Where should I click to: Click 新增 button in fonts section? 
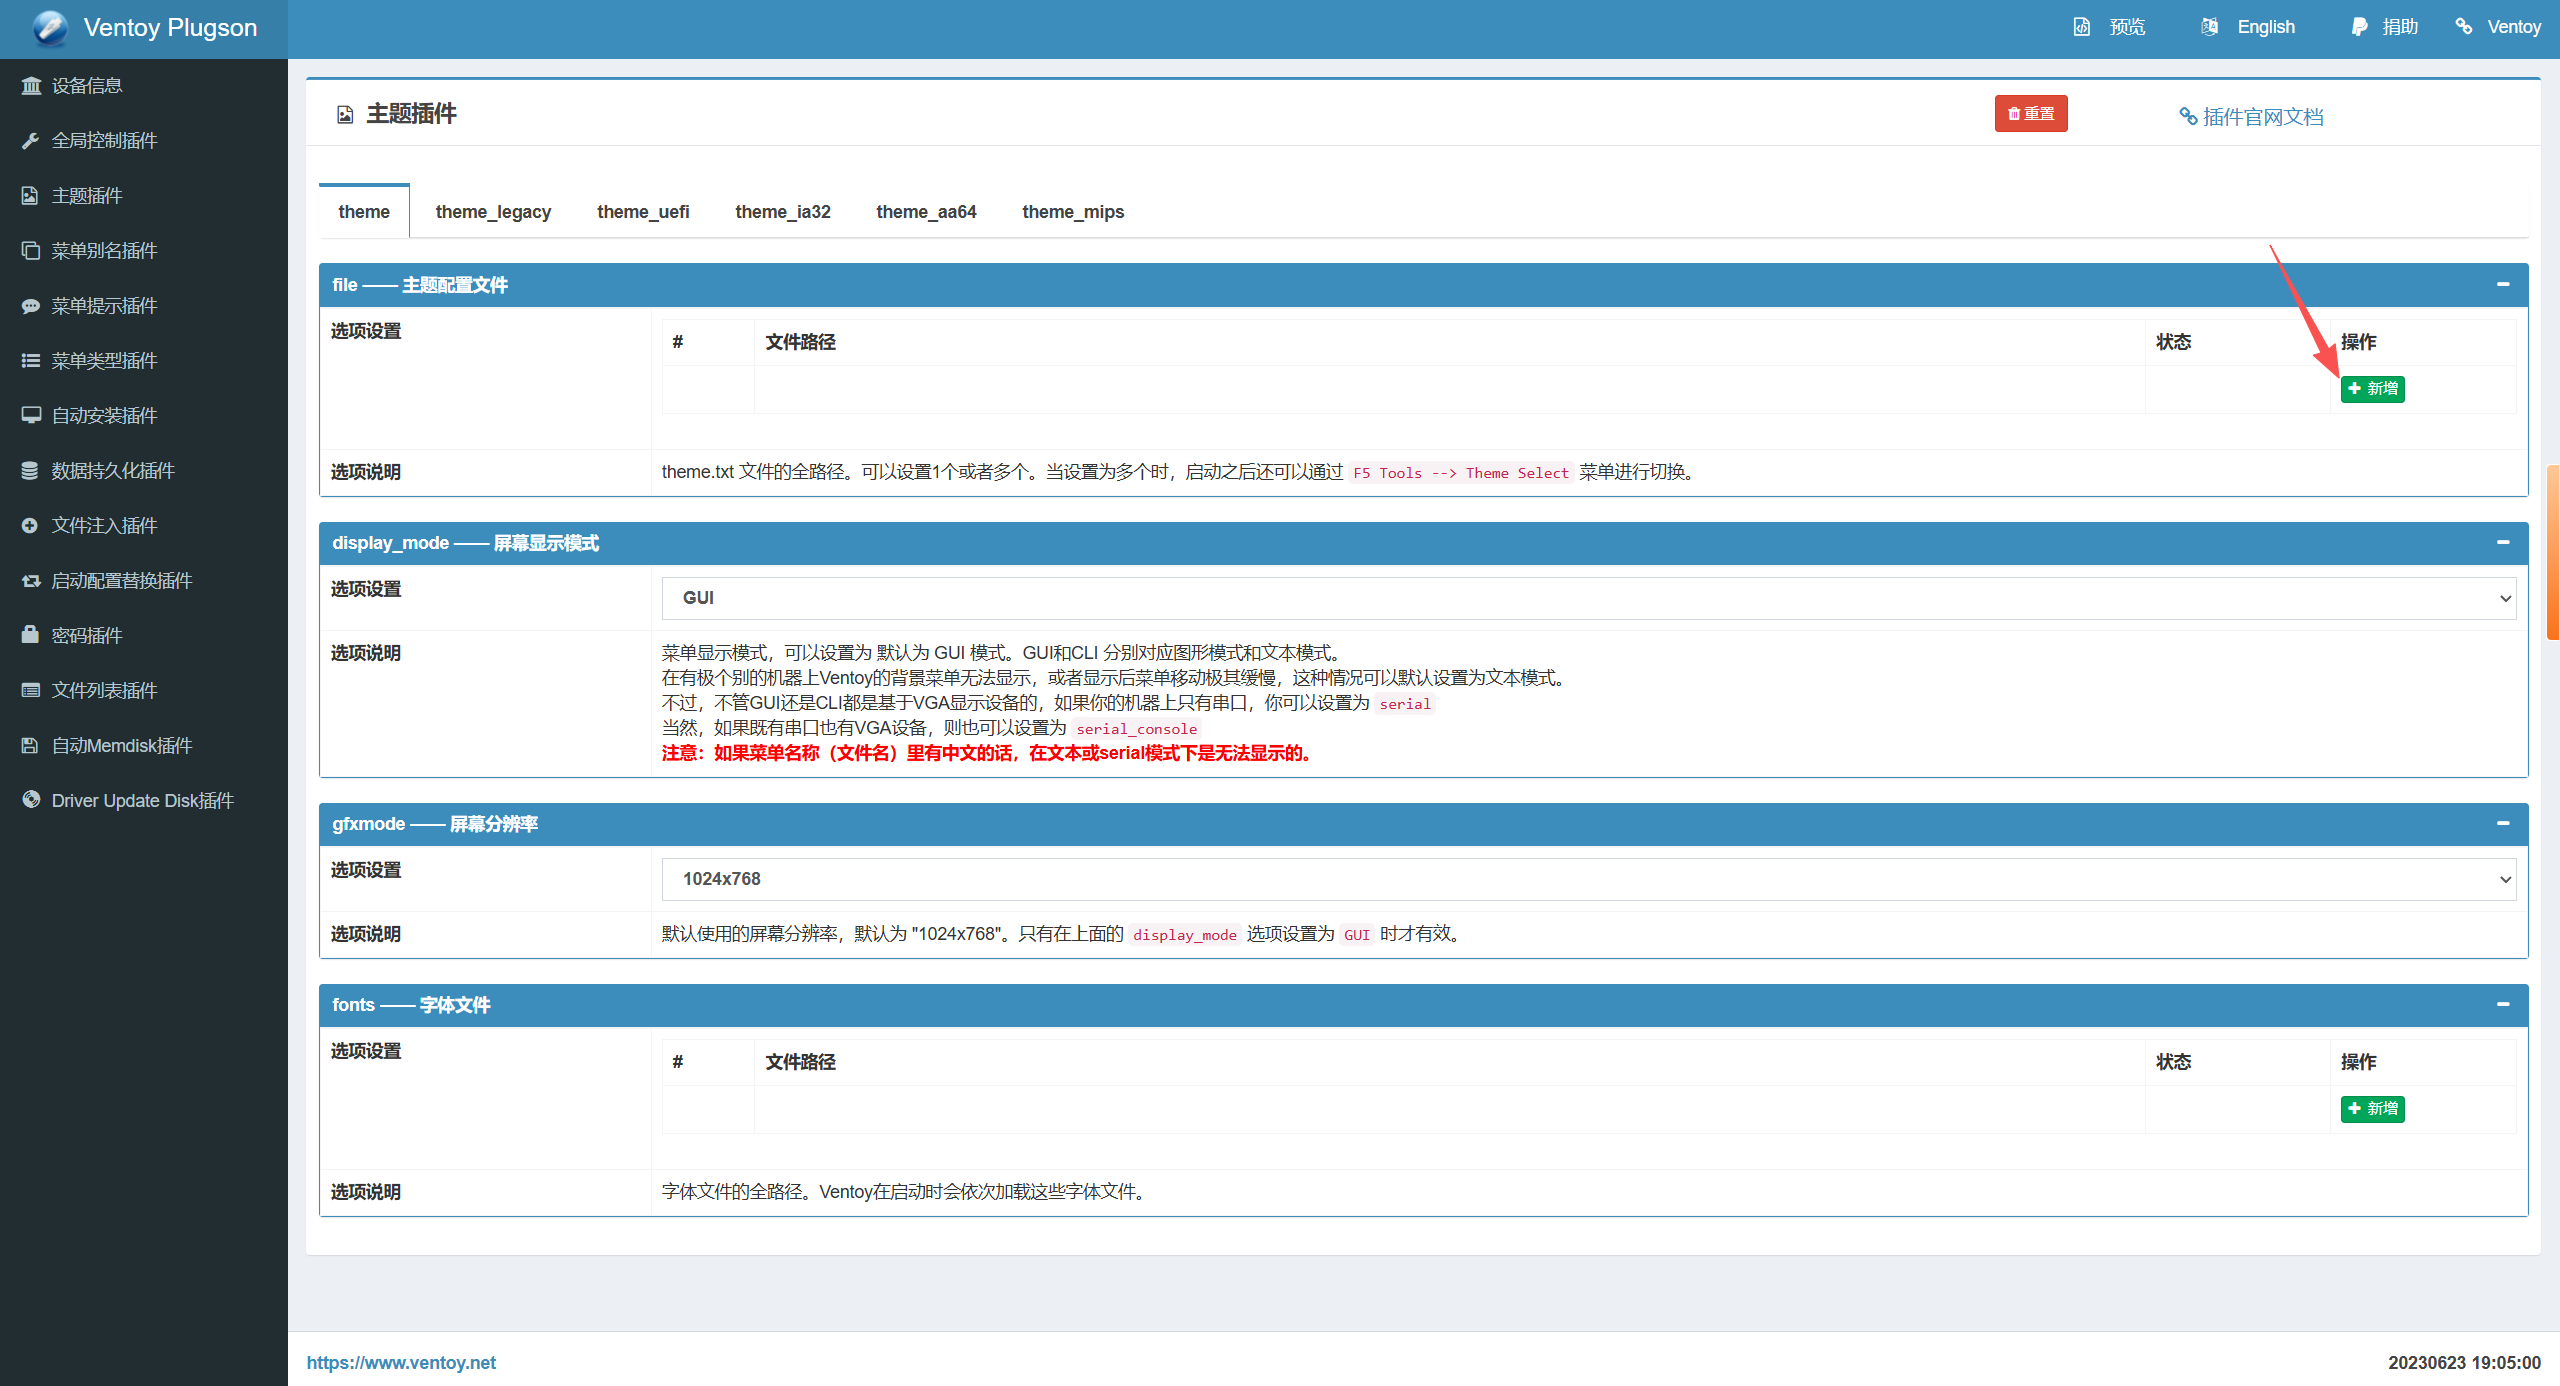[2372, 1109]
